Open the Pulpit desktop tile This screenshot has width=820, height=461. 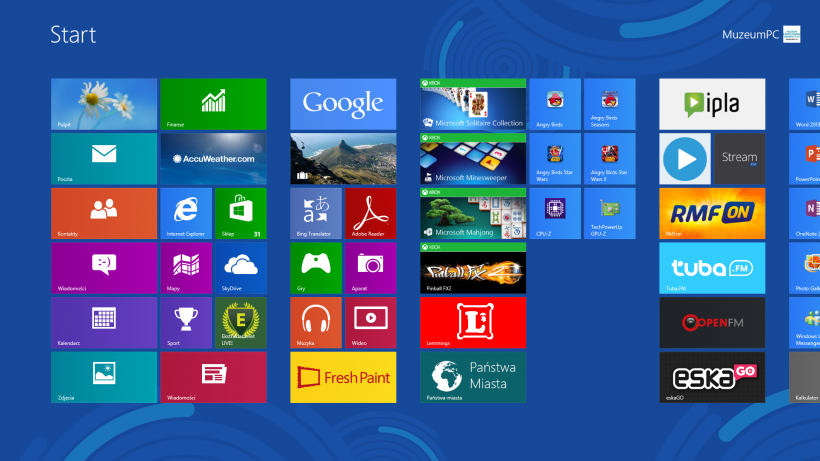coord(104,104)
